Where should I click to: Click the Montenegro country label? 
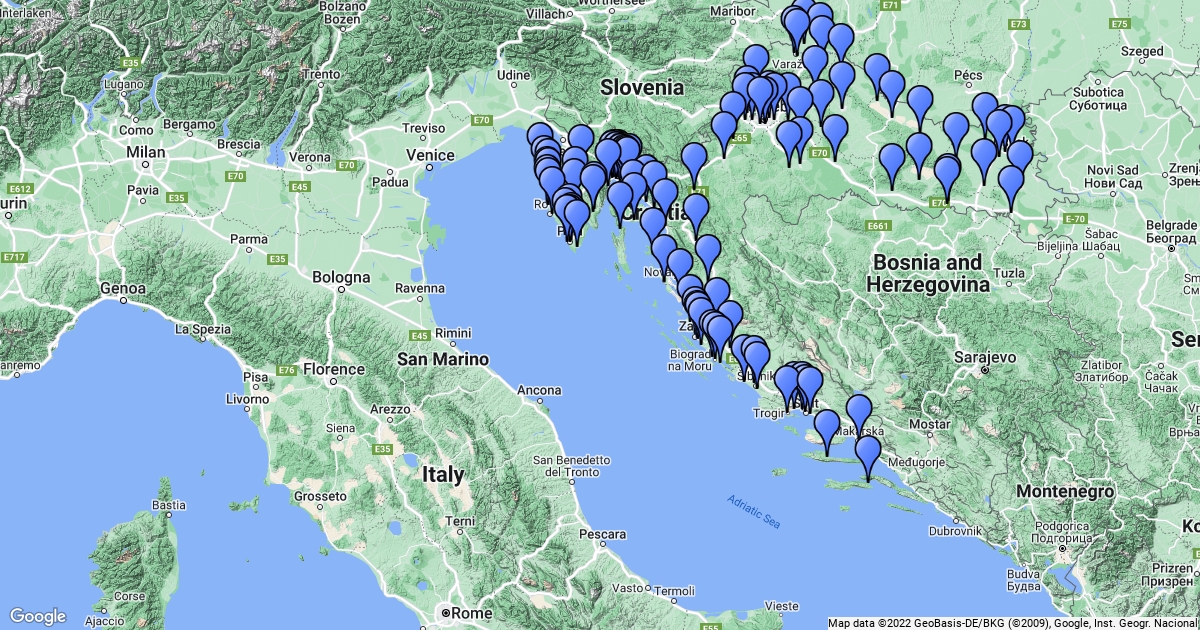coord(1064,492)
